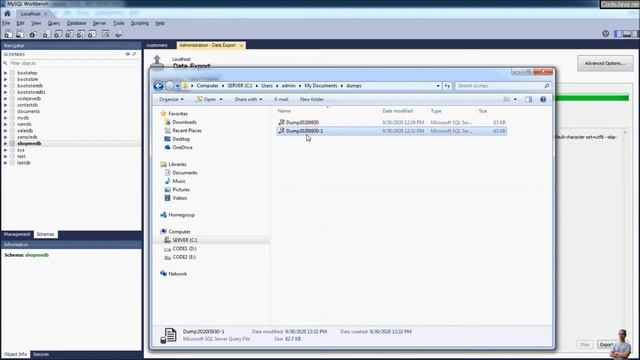
Task: Expand the documents schema
Action: 6,111
